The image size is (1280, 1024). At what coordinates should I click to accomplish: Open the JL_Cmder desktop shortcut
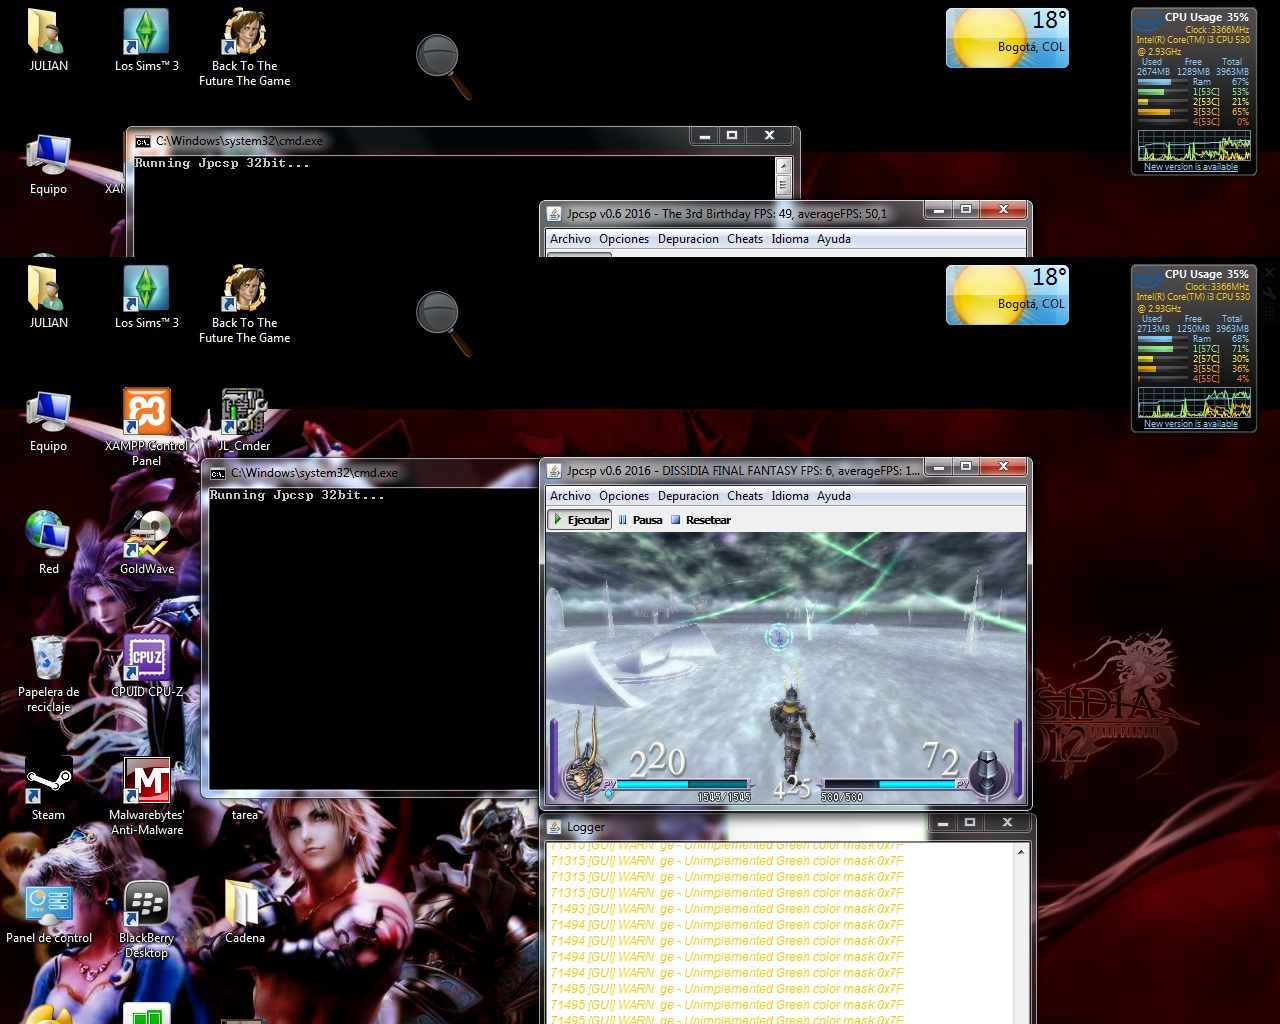click(244, 421)
